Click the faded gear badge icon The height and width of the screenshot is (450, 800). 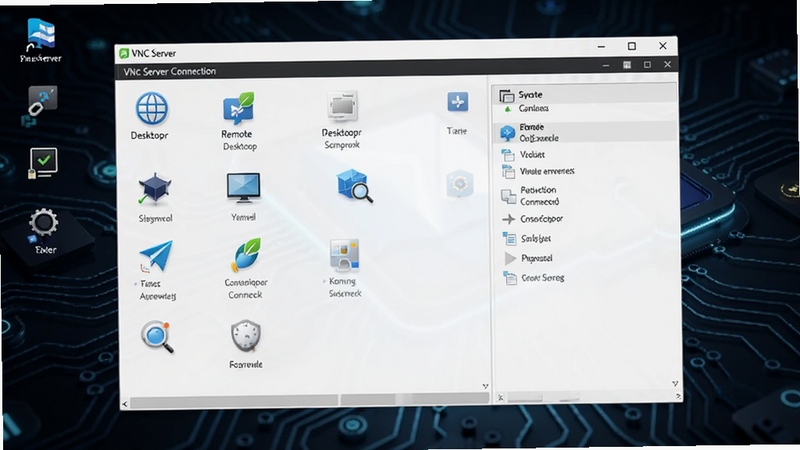tap(460, 184)
